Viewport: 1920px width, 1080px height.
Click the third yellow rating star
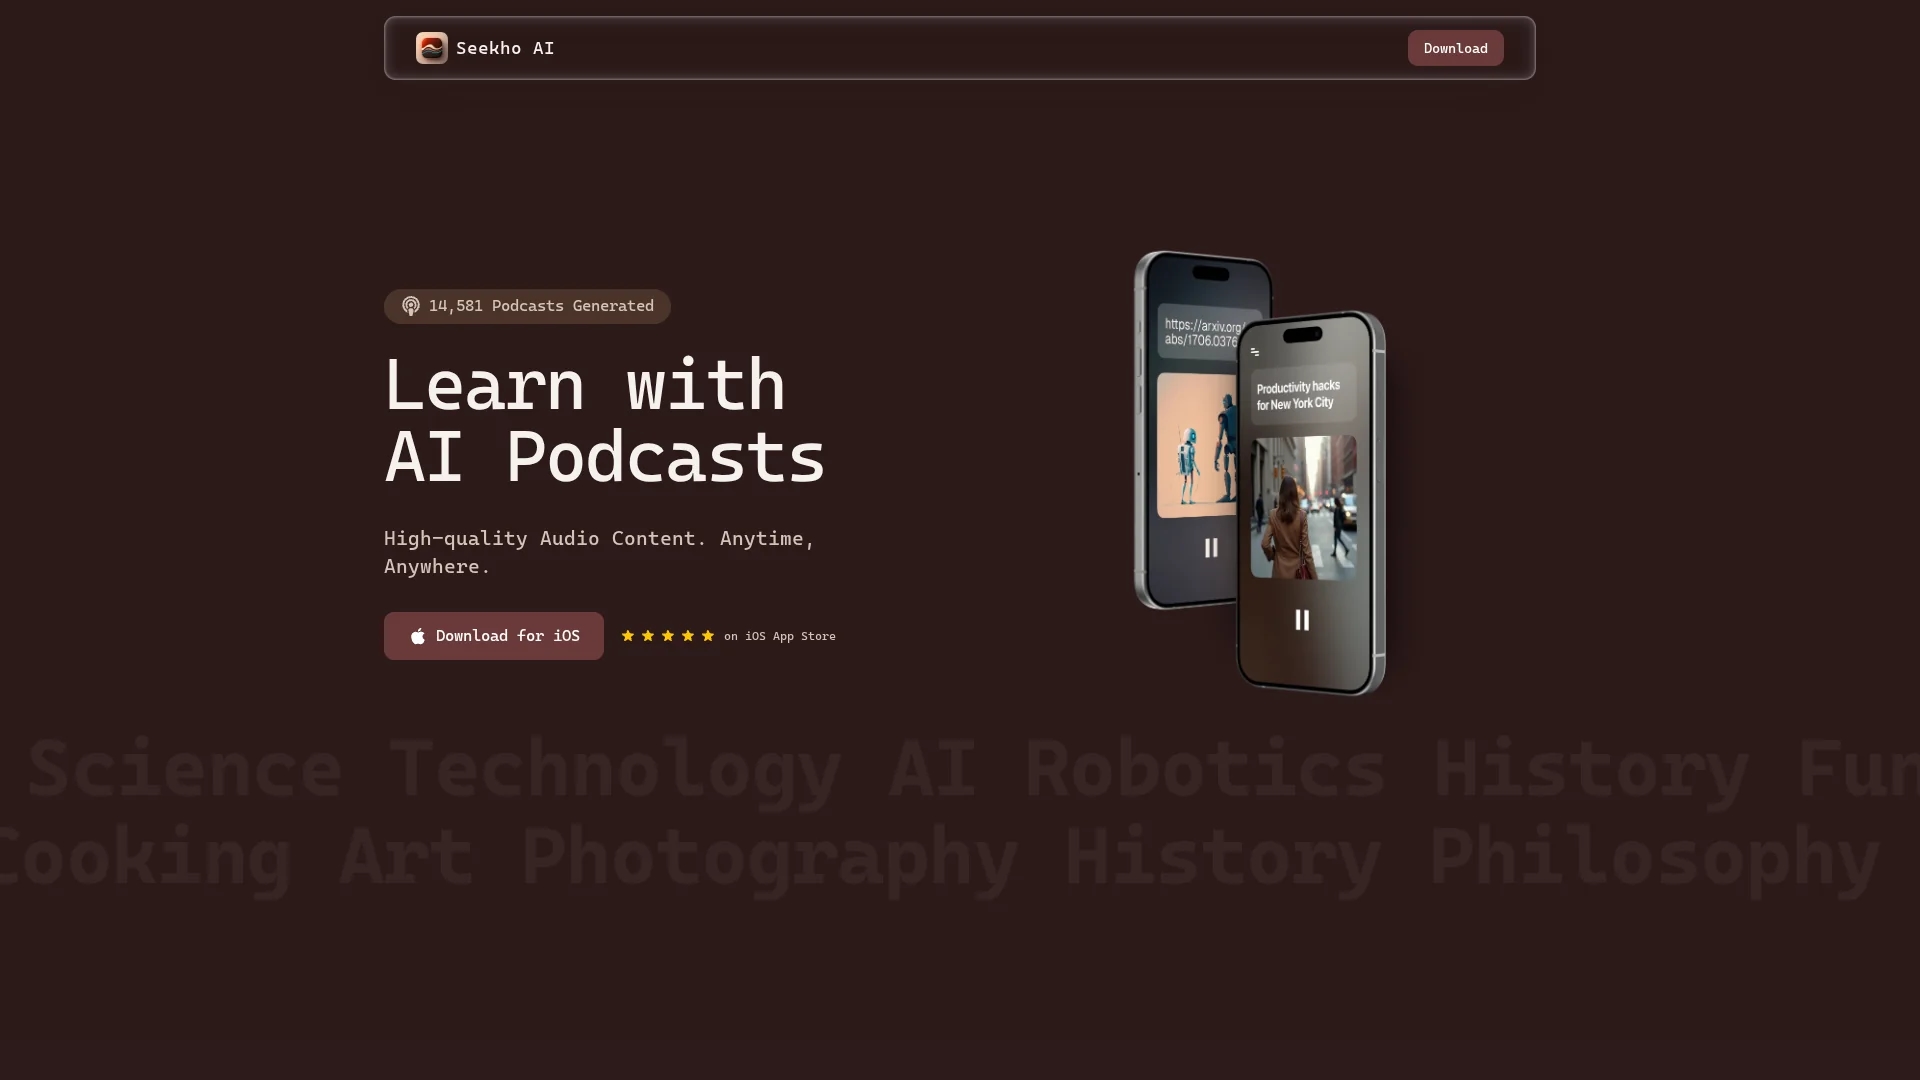click(x=668, y=636)
